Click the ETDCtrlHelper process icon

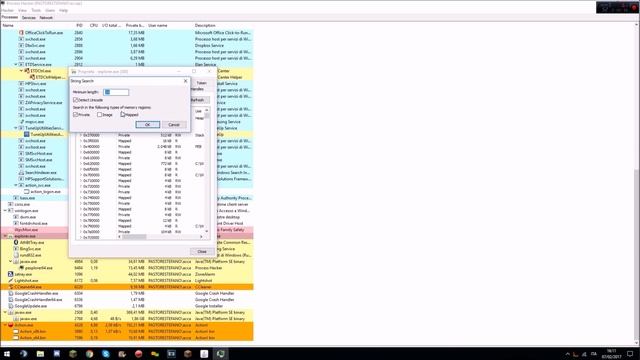click(x=32, y=77)
